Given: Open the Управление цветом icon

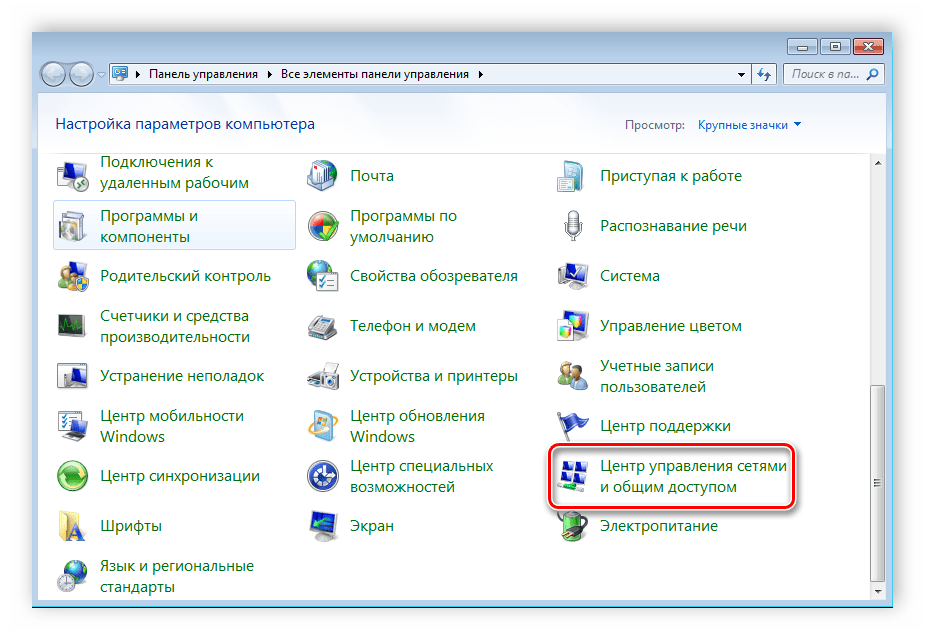Looking at the screenshot, I should click(x=573, y=326).
